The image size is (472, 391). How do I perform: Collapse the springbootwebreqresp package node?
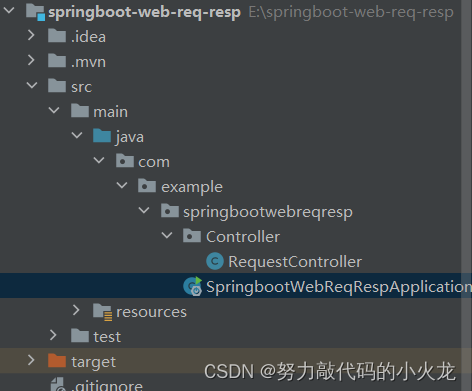click(x=144, y=210)
